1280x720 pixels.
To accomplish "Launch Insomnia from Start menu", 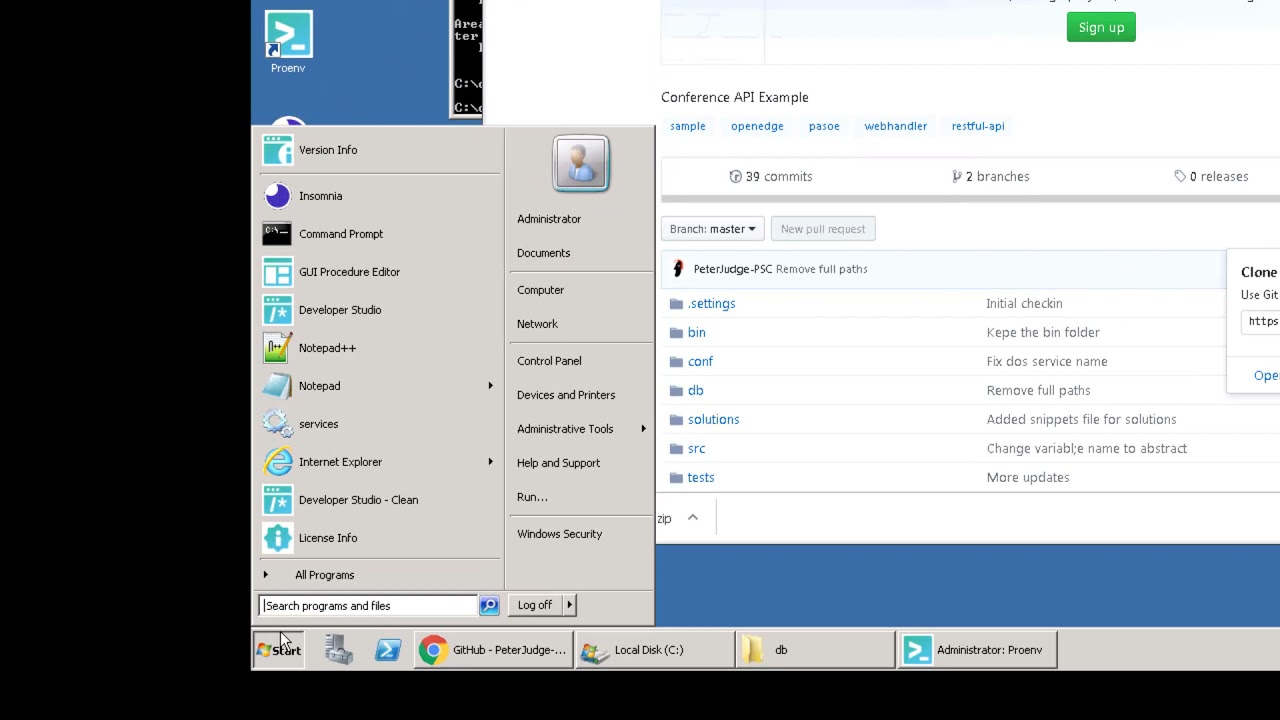I will click(277, 196).
